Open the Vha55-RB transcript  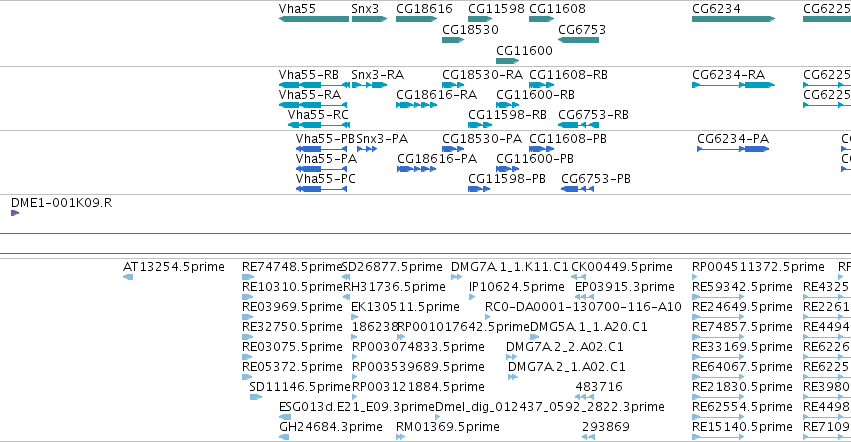tap(314, 85)
